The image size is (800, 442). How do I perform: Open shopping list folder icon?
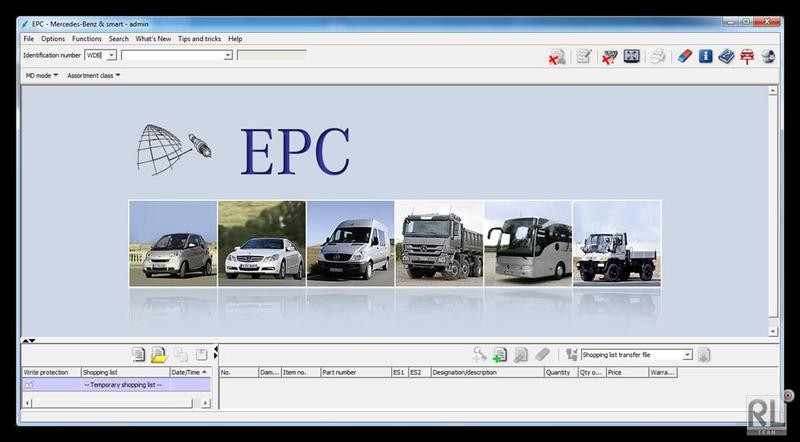159,354
